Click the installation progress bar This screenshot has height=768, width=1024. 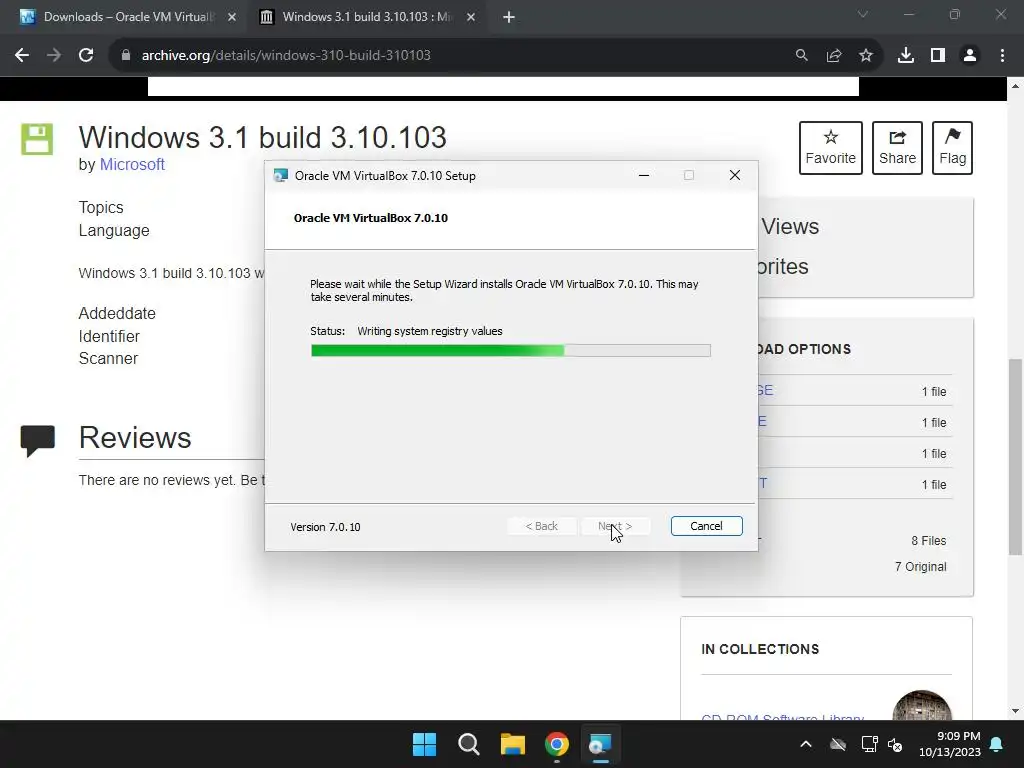(x=511, y=351)
